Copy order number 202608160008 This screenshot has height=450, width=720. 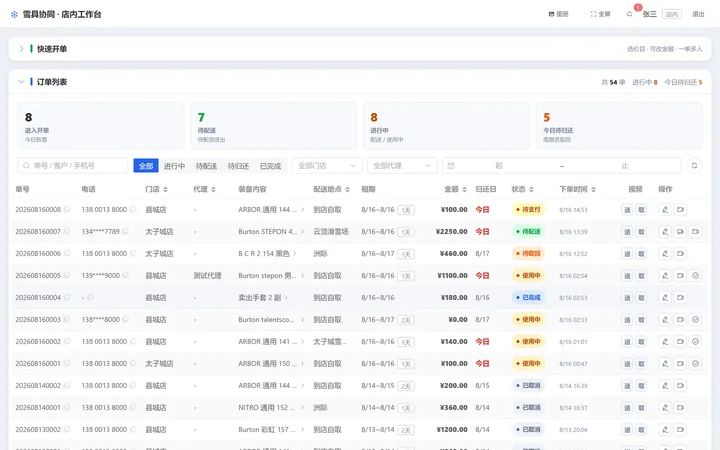click(67, 209)
